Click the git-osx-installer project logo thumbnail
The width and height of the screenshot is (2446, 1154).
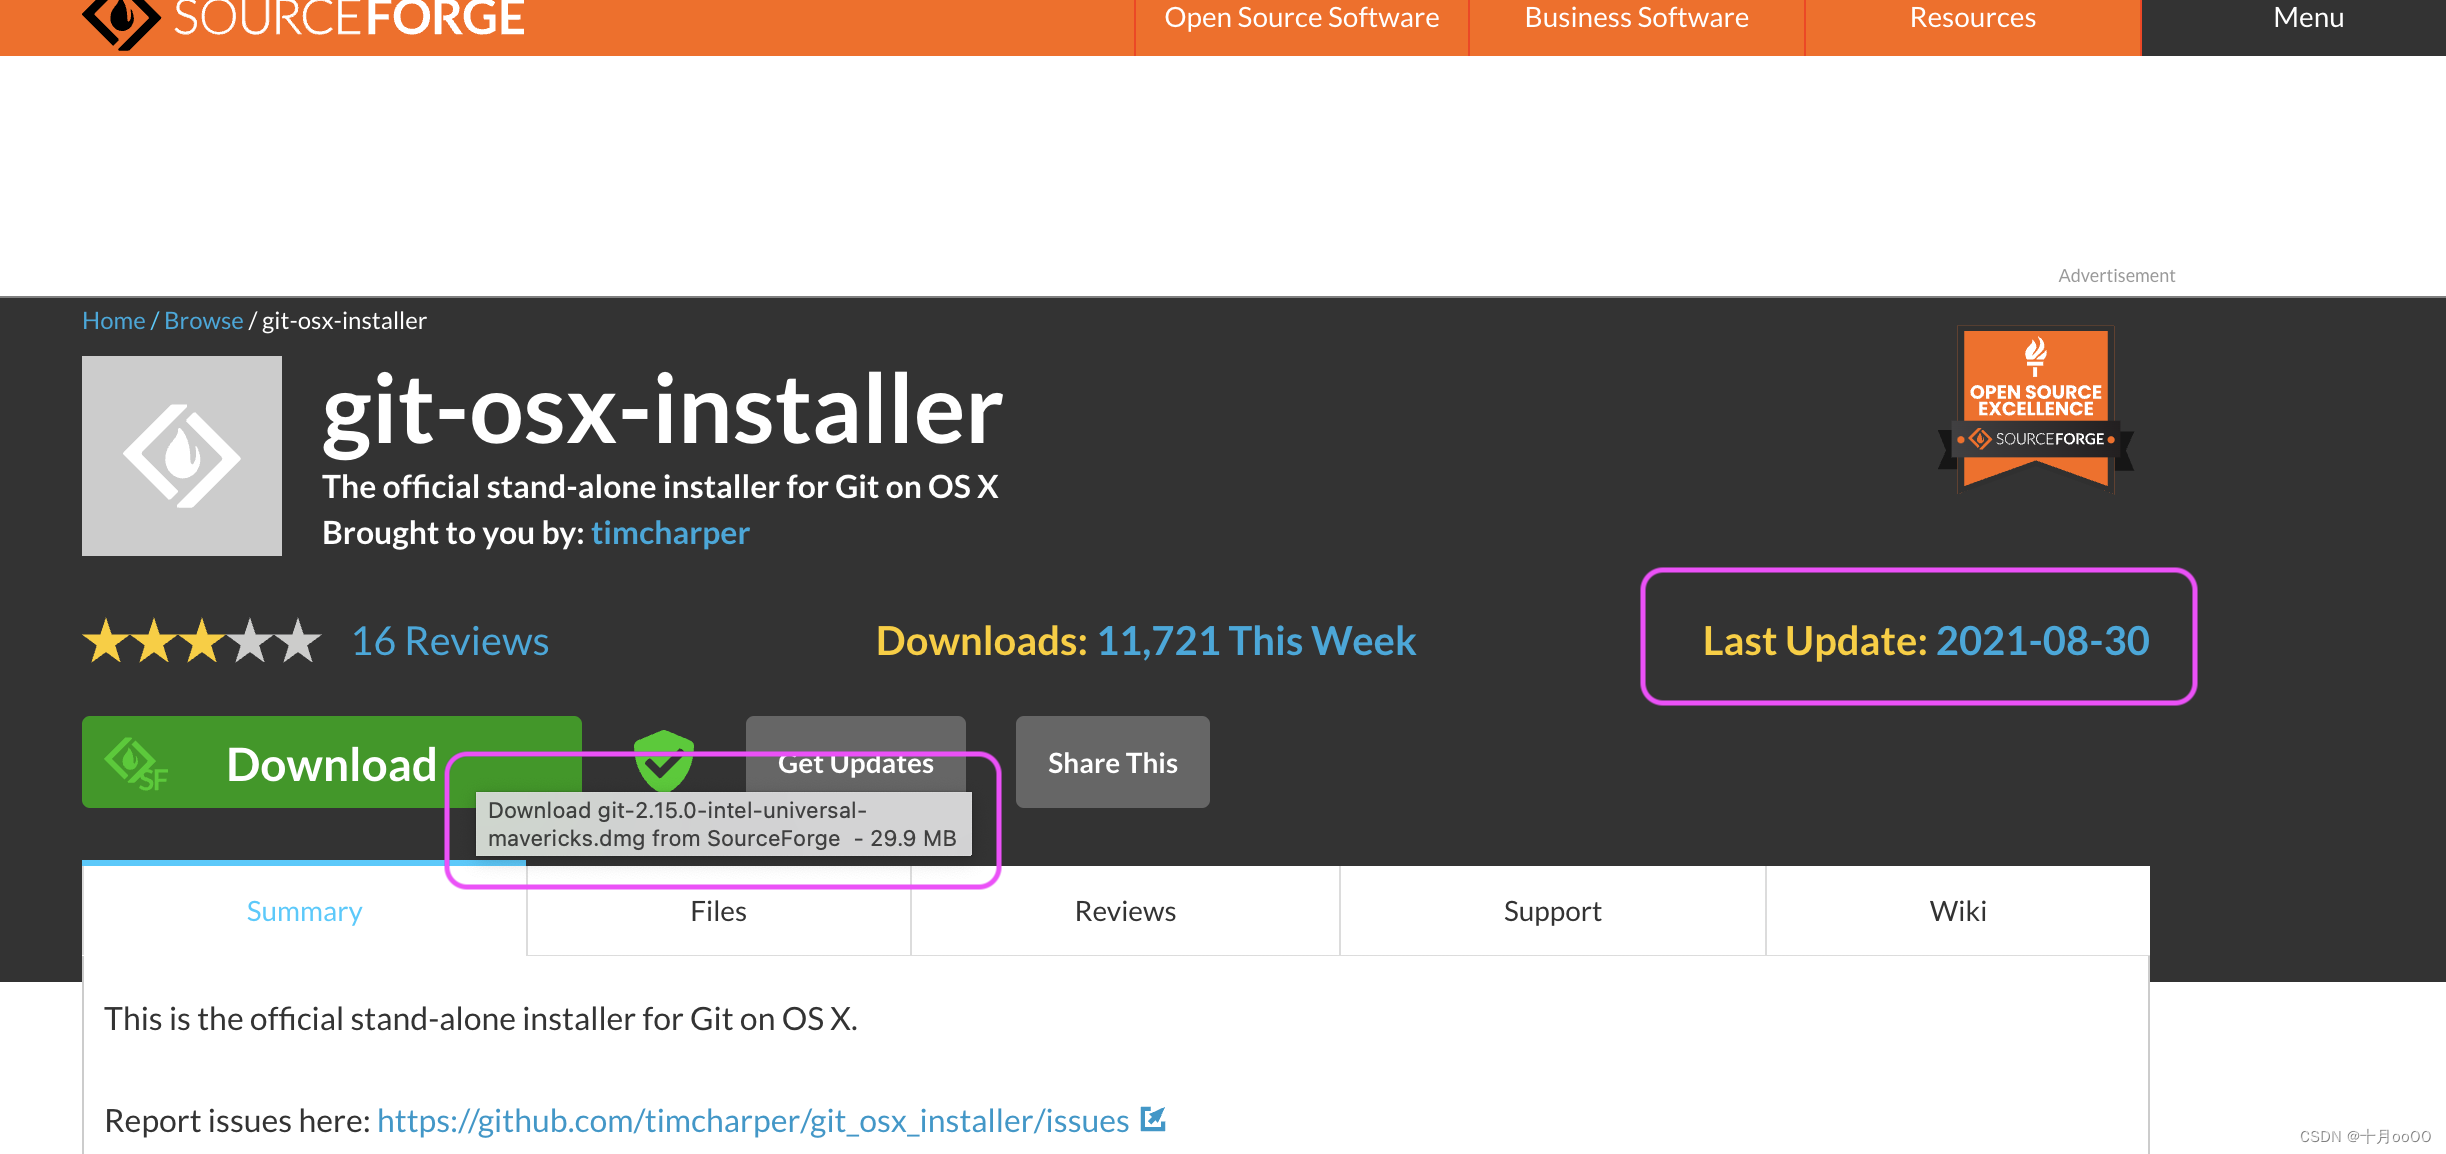click(182, 456)
